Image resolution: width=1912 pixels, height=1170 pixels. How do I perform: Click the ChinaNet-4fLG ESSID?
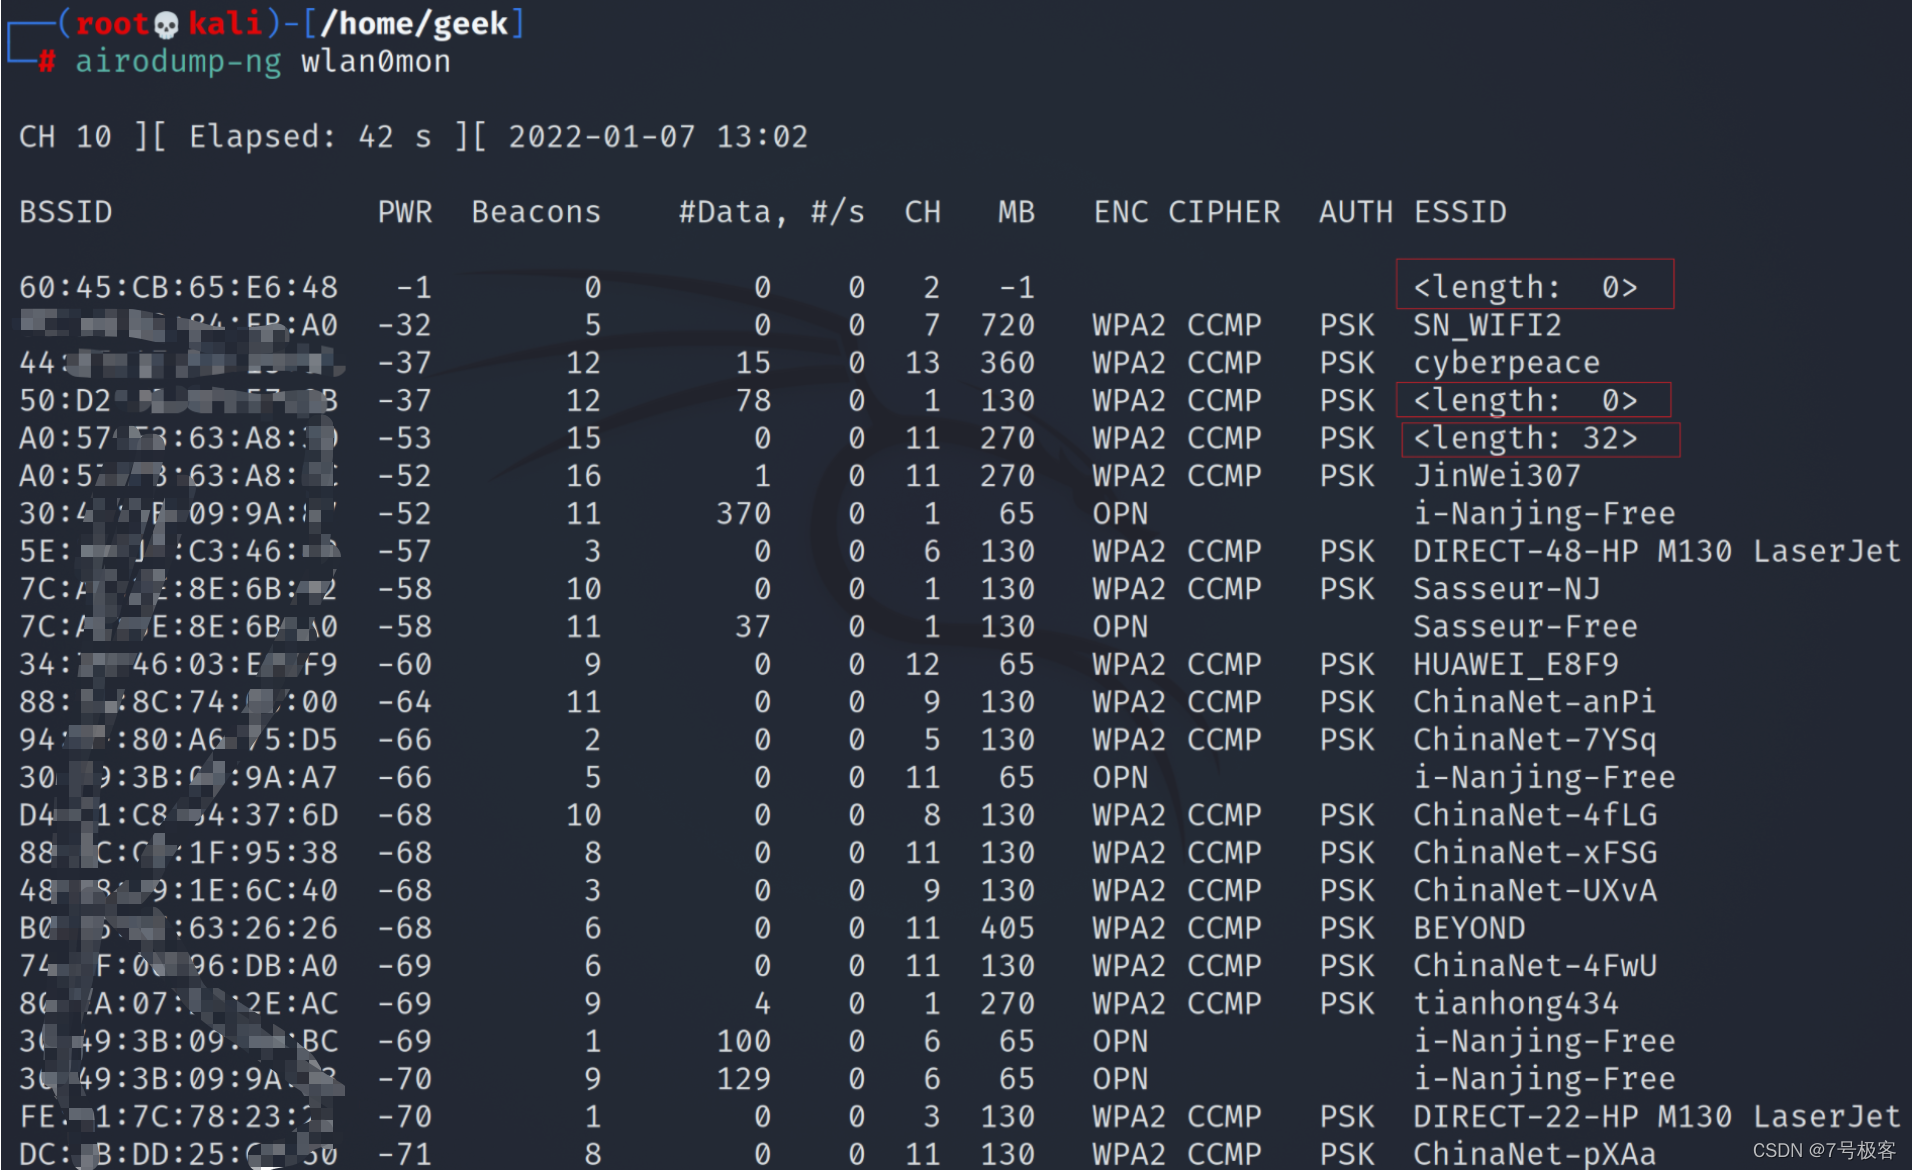coord(1534,815)
